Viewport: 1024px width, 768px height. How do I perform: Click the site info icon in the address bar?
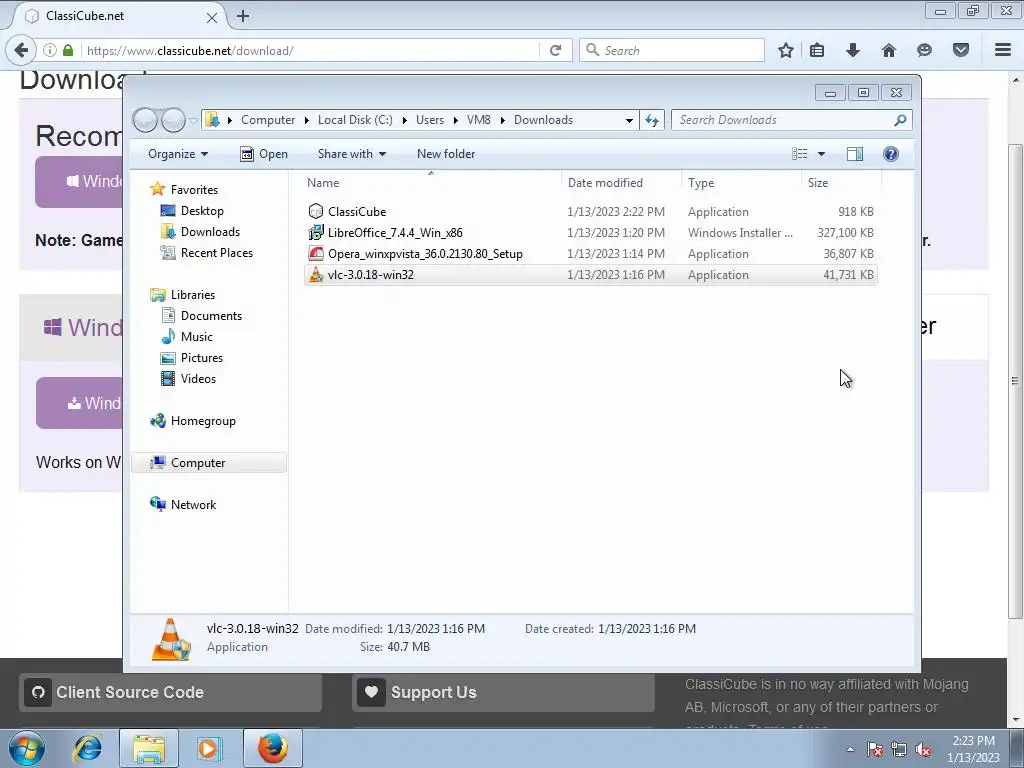coord(50,50)
